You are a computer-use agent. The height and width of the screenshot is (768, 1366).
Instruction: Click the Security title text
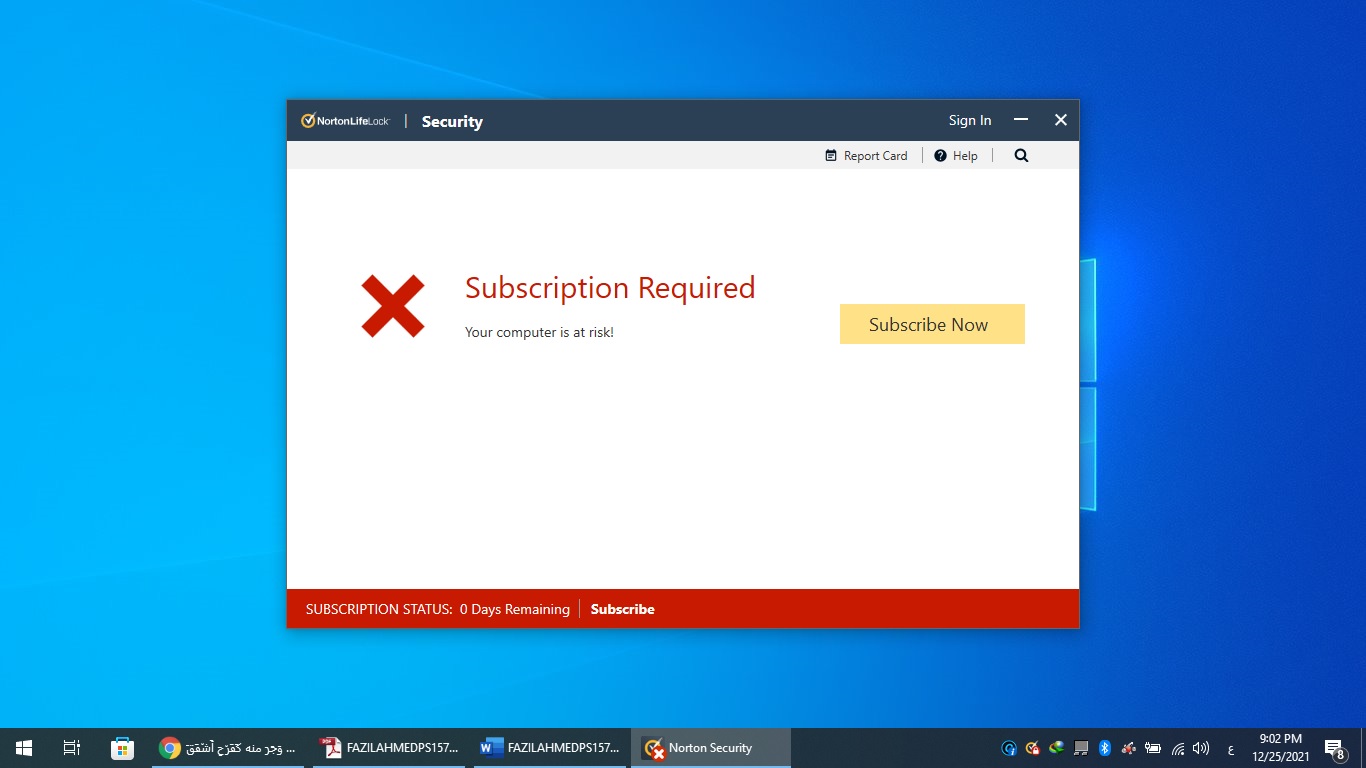(x=452, y=121)
